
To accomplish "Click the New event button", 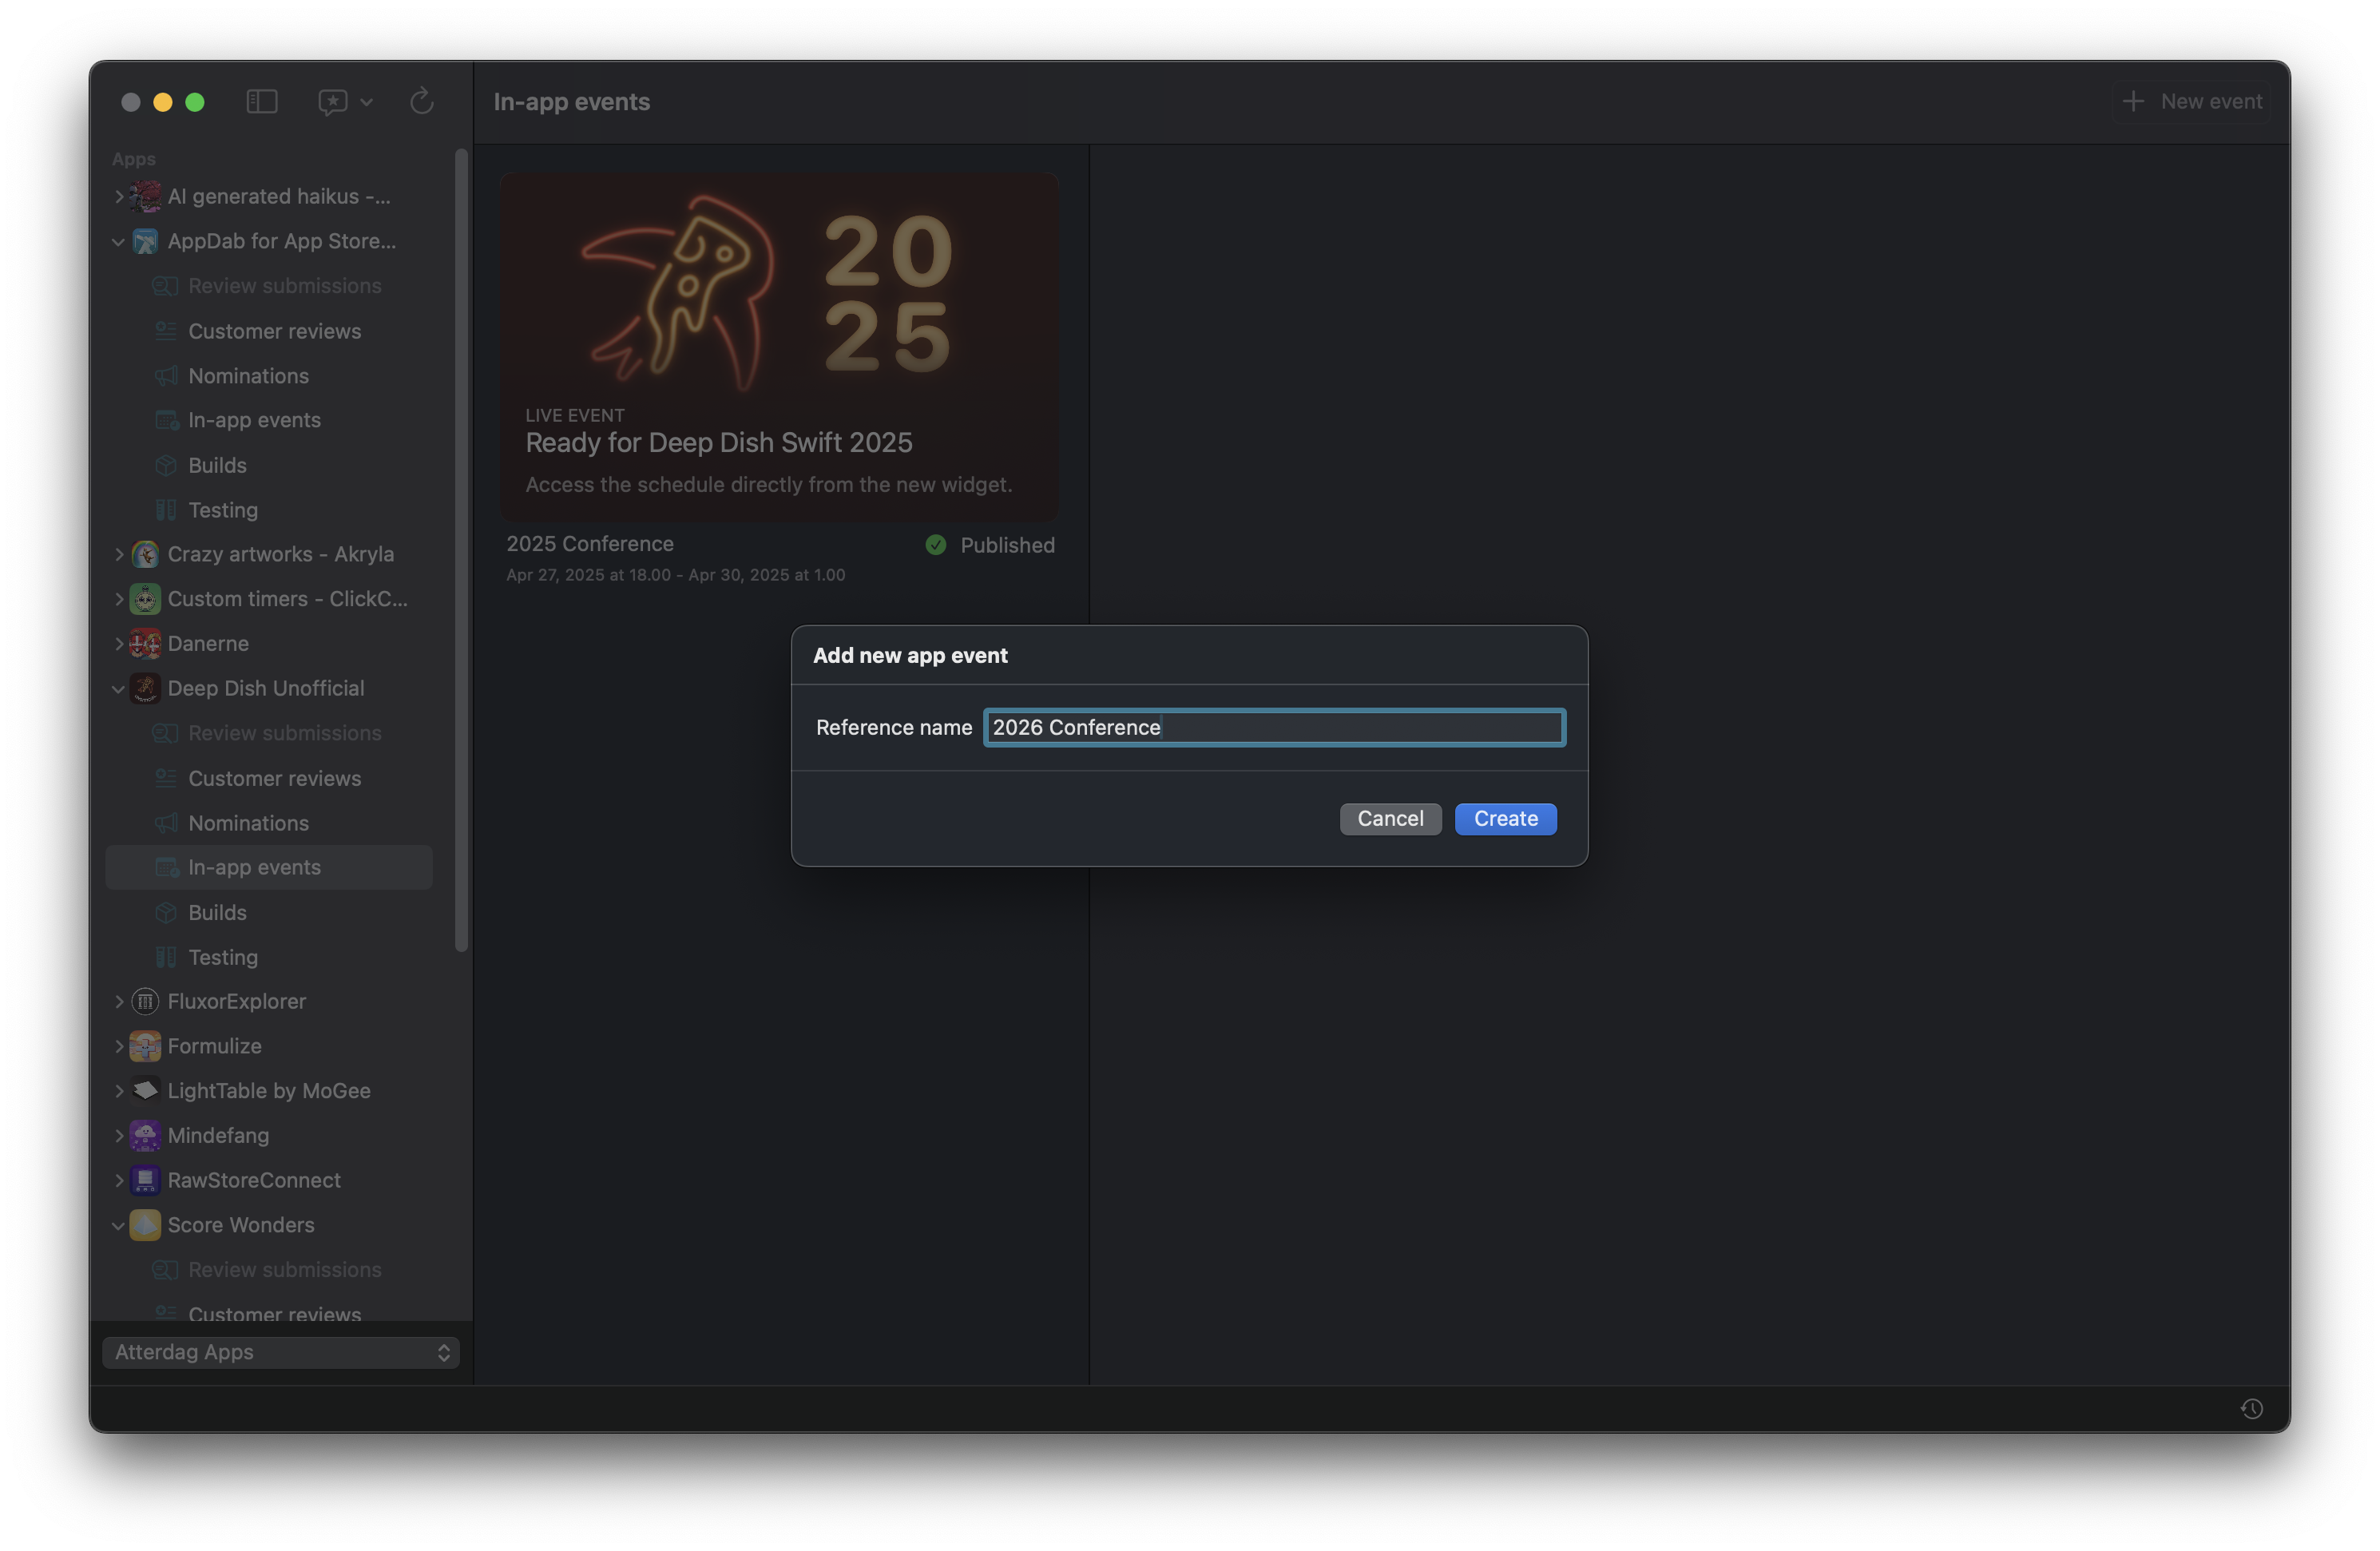I will pyautogui.click(x=2191, y=101).
